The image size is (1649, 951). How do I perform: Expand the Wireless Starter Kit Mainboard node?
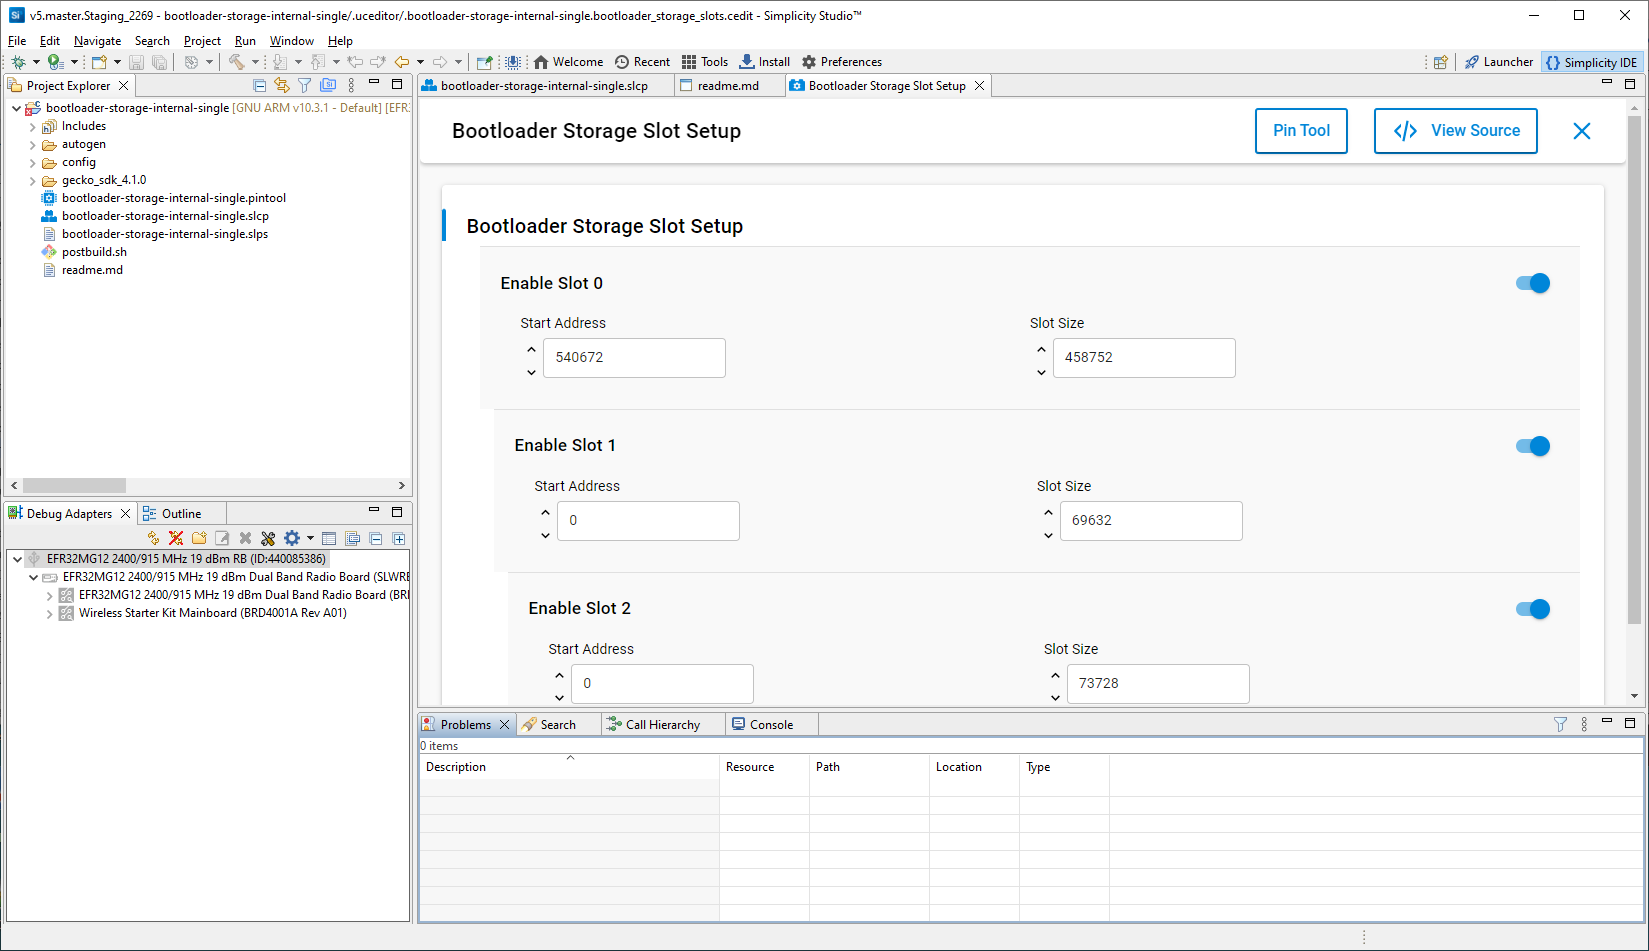pyautogui.click(x=50, y=614)
